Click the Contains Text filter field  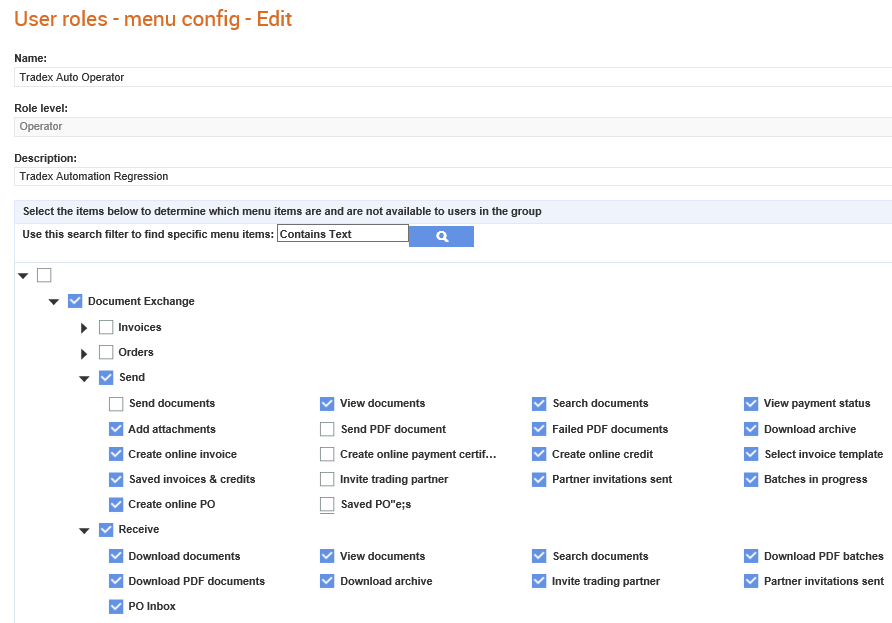(342, 233)
